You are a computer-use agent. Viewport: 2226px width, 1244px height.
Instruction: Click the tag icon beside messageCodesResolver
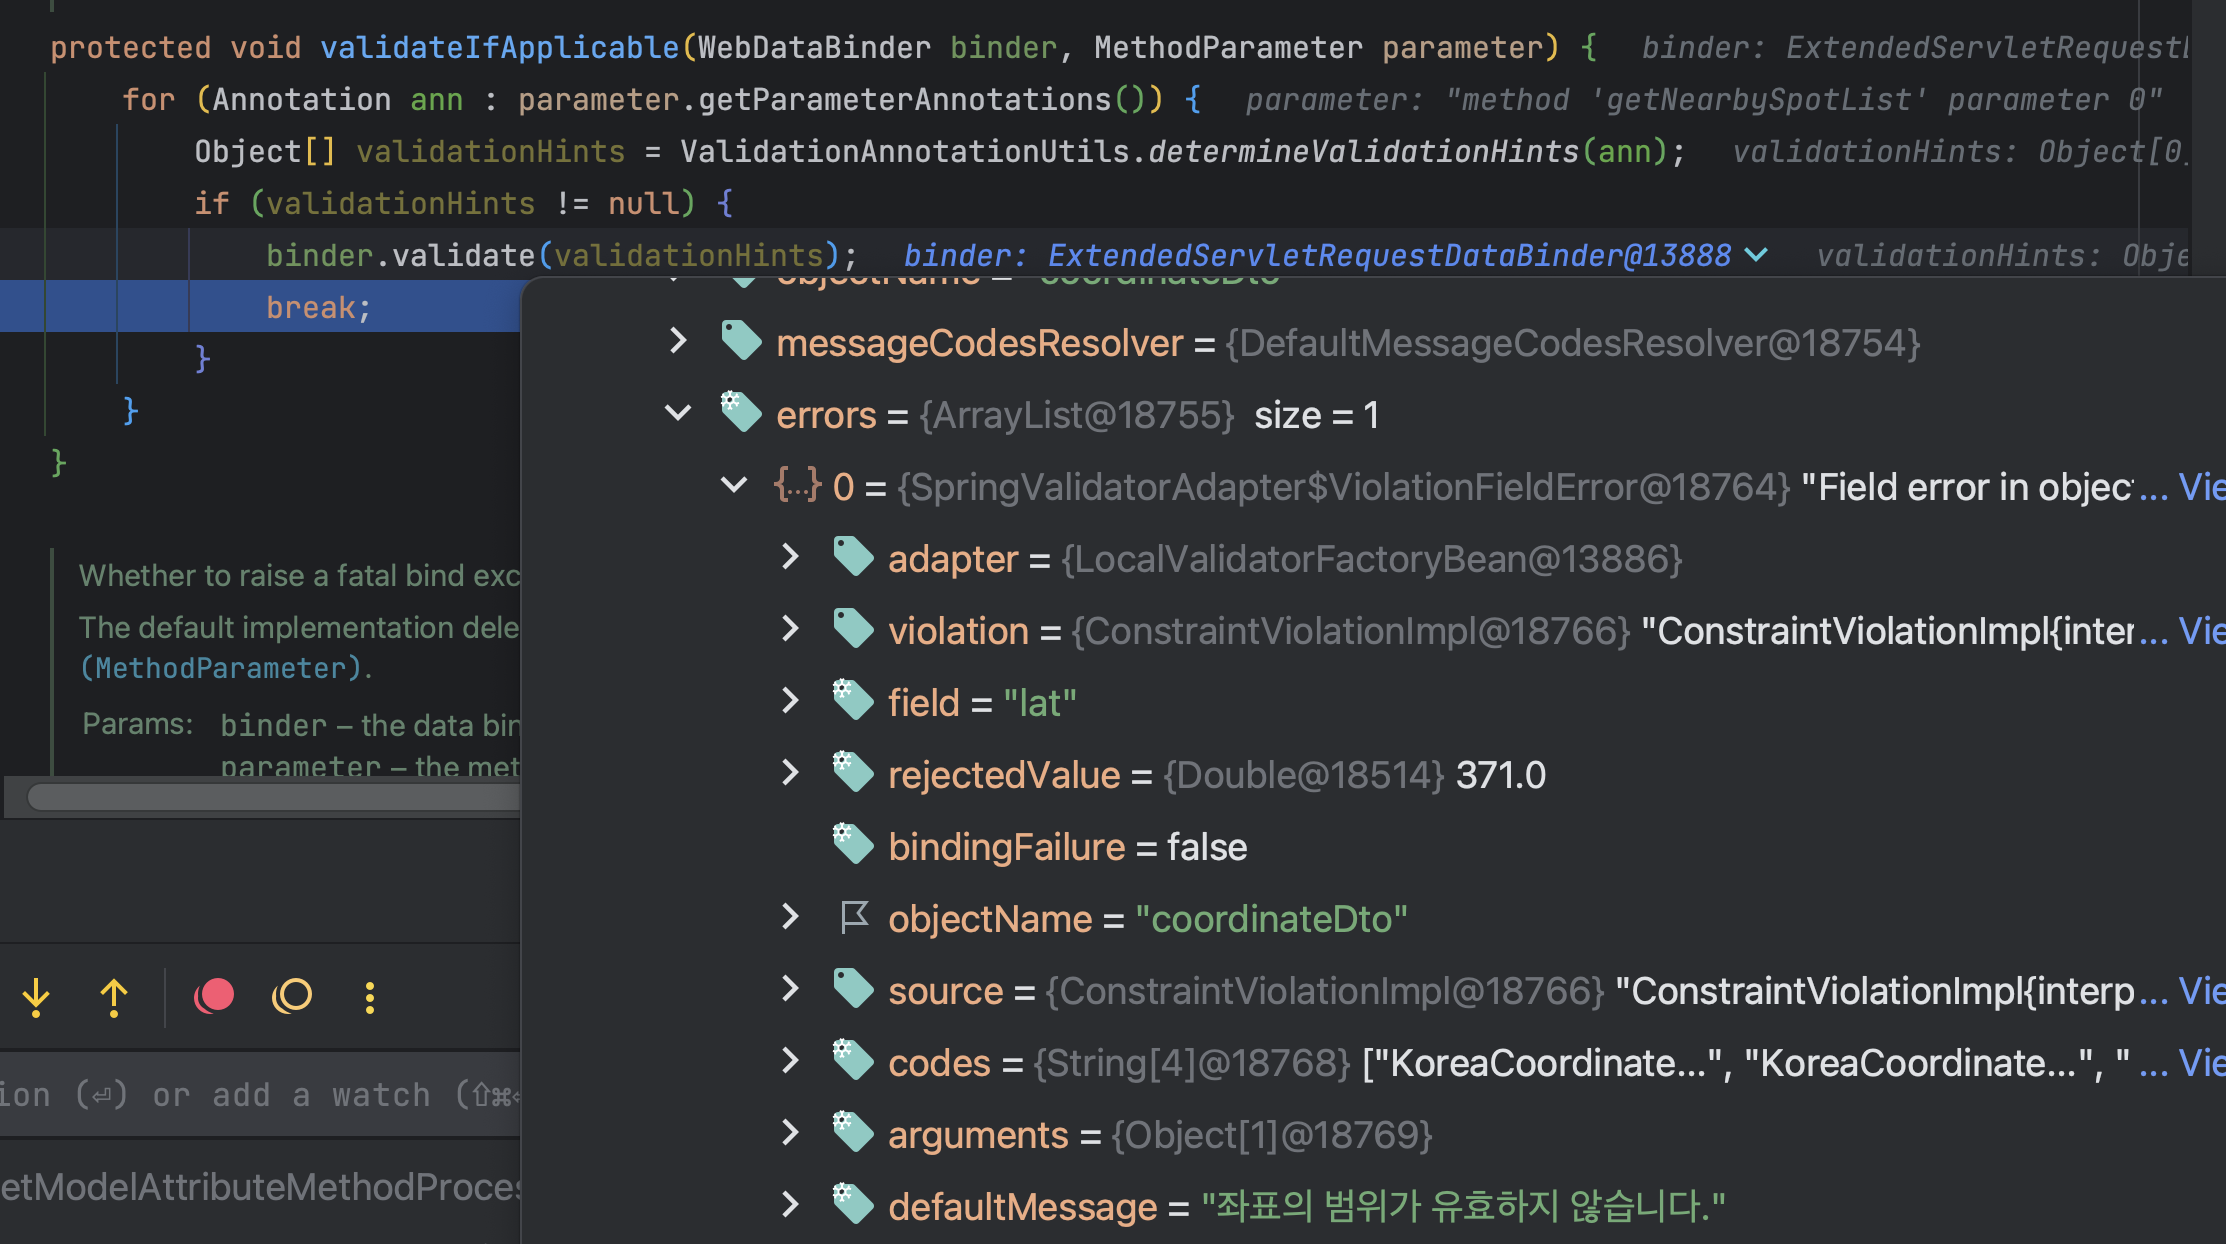pyautogui.click(x=741, y=342)
